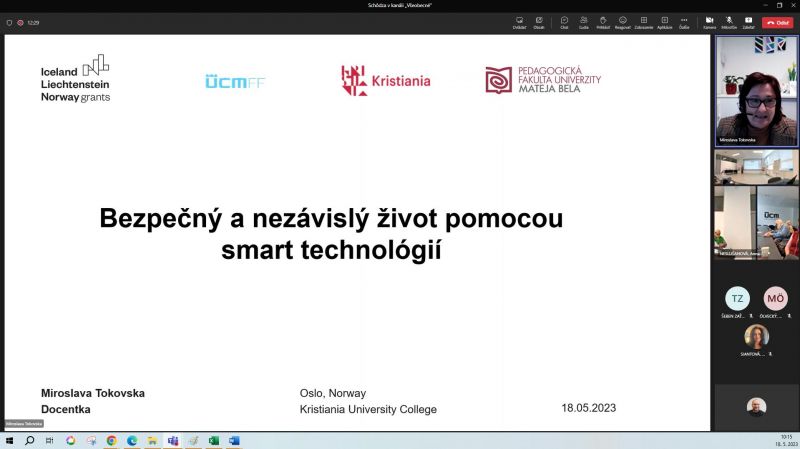This screenshot has height=449, width=800.
Task: Open Google Chrome from the taskbar
Action: 111,440
